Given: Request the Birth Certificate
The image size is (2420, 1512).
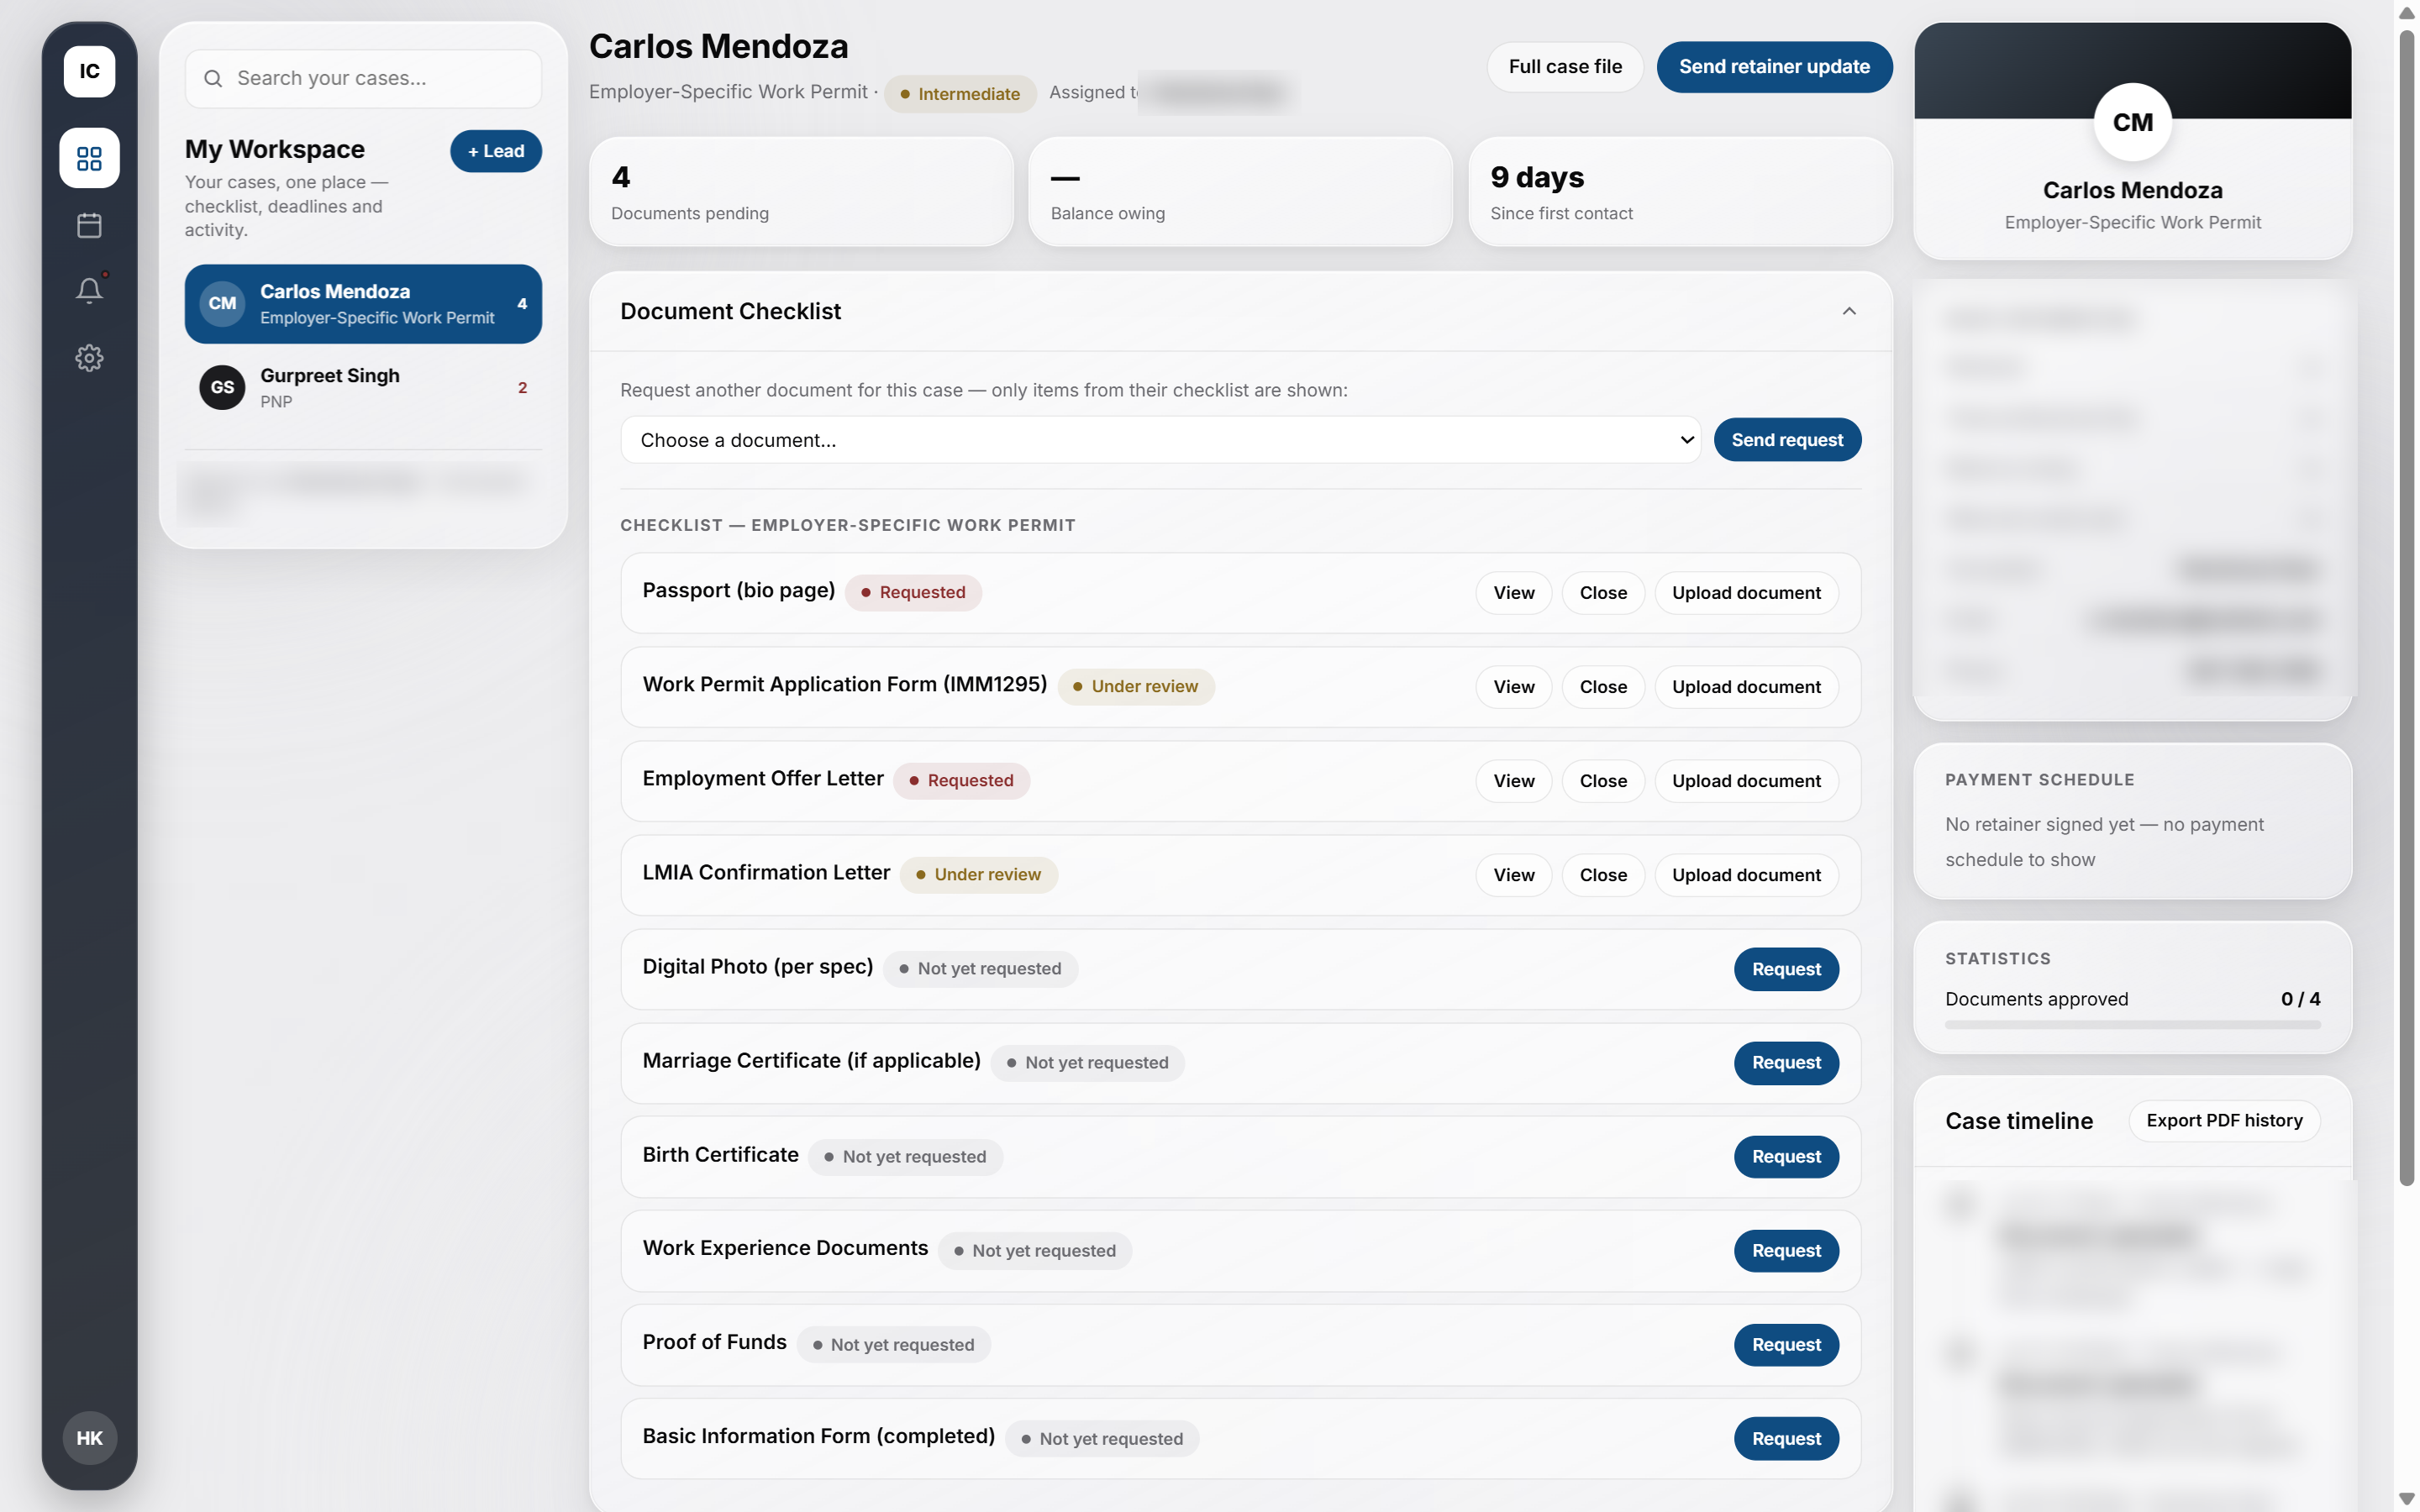Looking at the screenshot, I should 1786,1157.
